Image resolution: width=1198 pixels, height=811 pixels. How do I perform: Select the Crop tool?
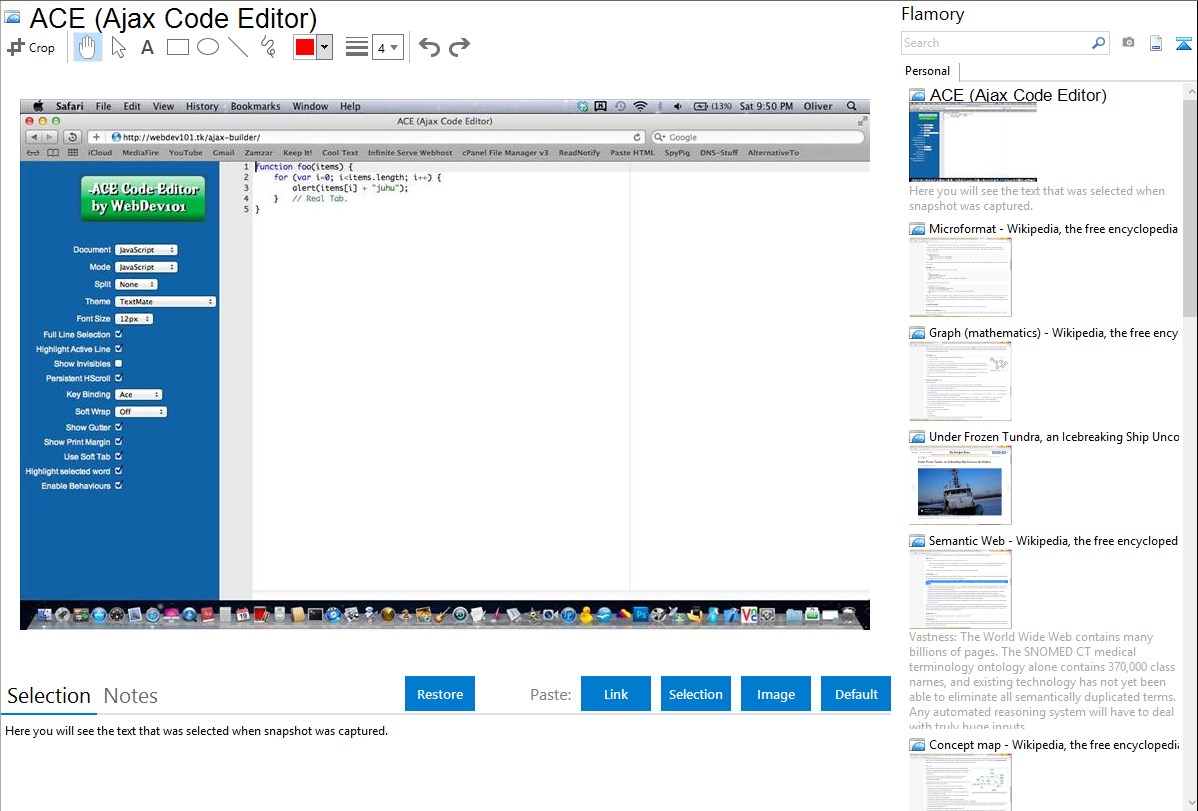coord(31,47)
